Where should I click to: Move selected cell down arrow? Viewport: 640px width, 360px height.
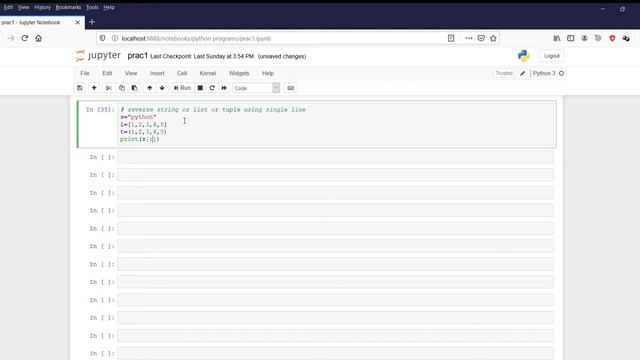[x=162, y=88]
